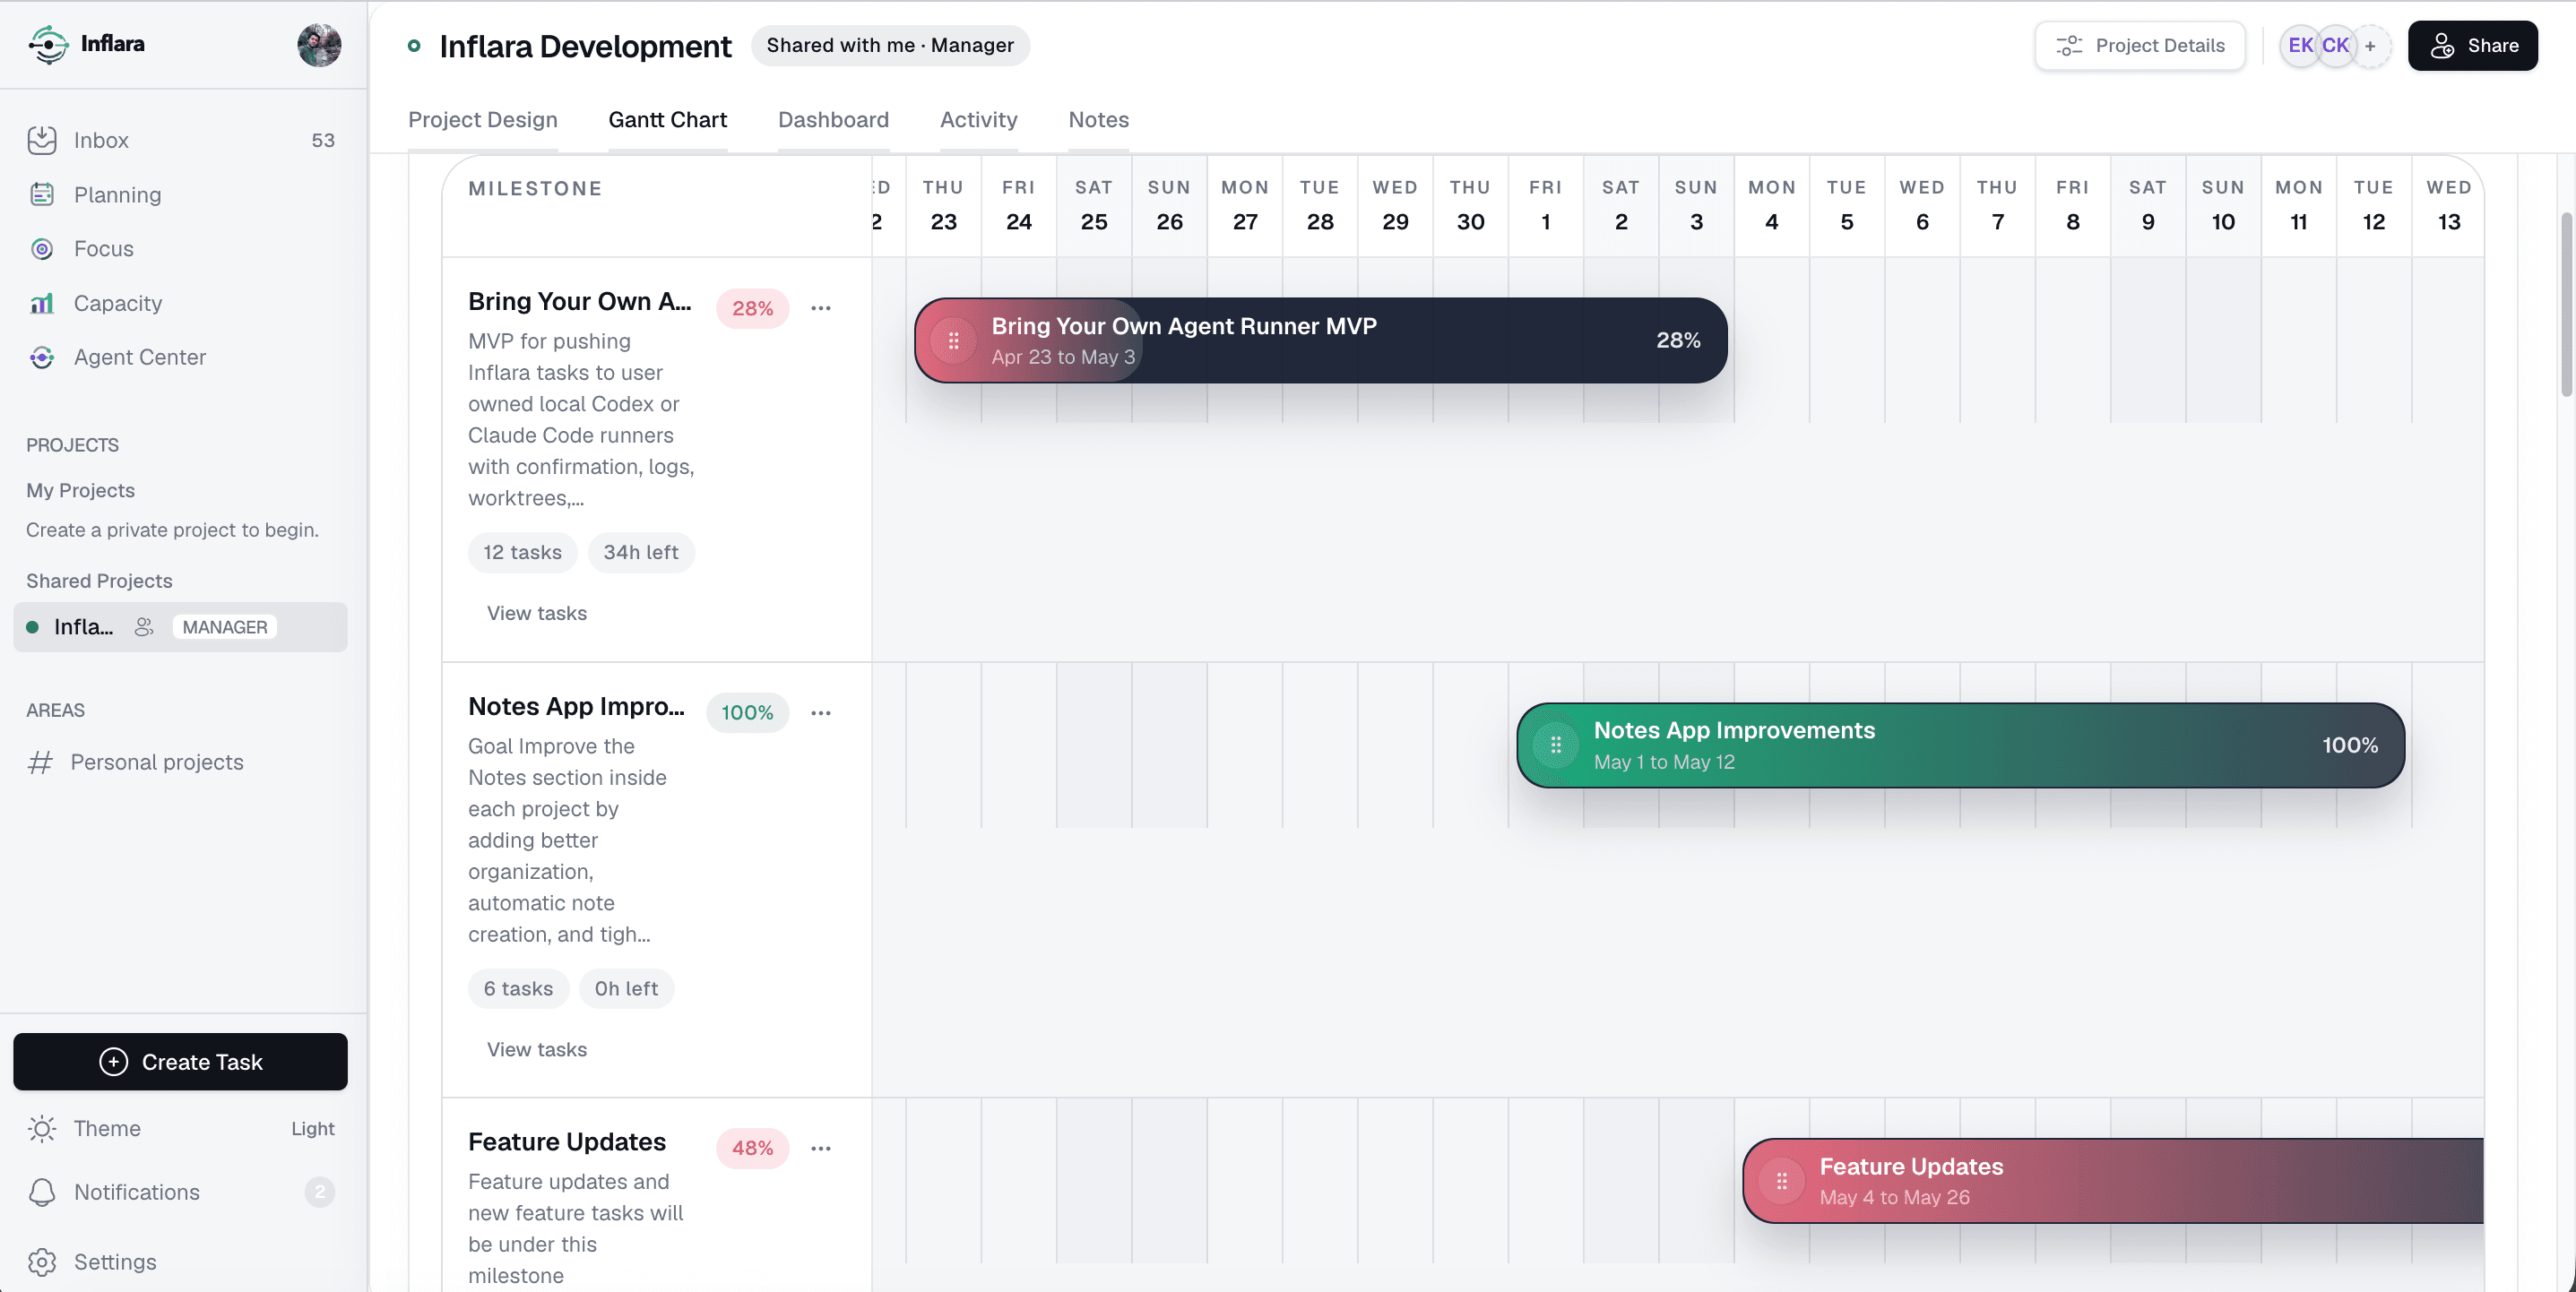The height and width of the screenshot is (1292, 2576).
Task: Open the Capacity chart icon
Action: coord(42,303)
